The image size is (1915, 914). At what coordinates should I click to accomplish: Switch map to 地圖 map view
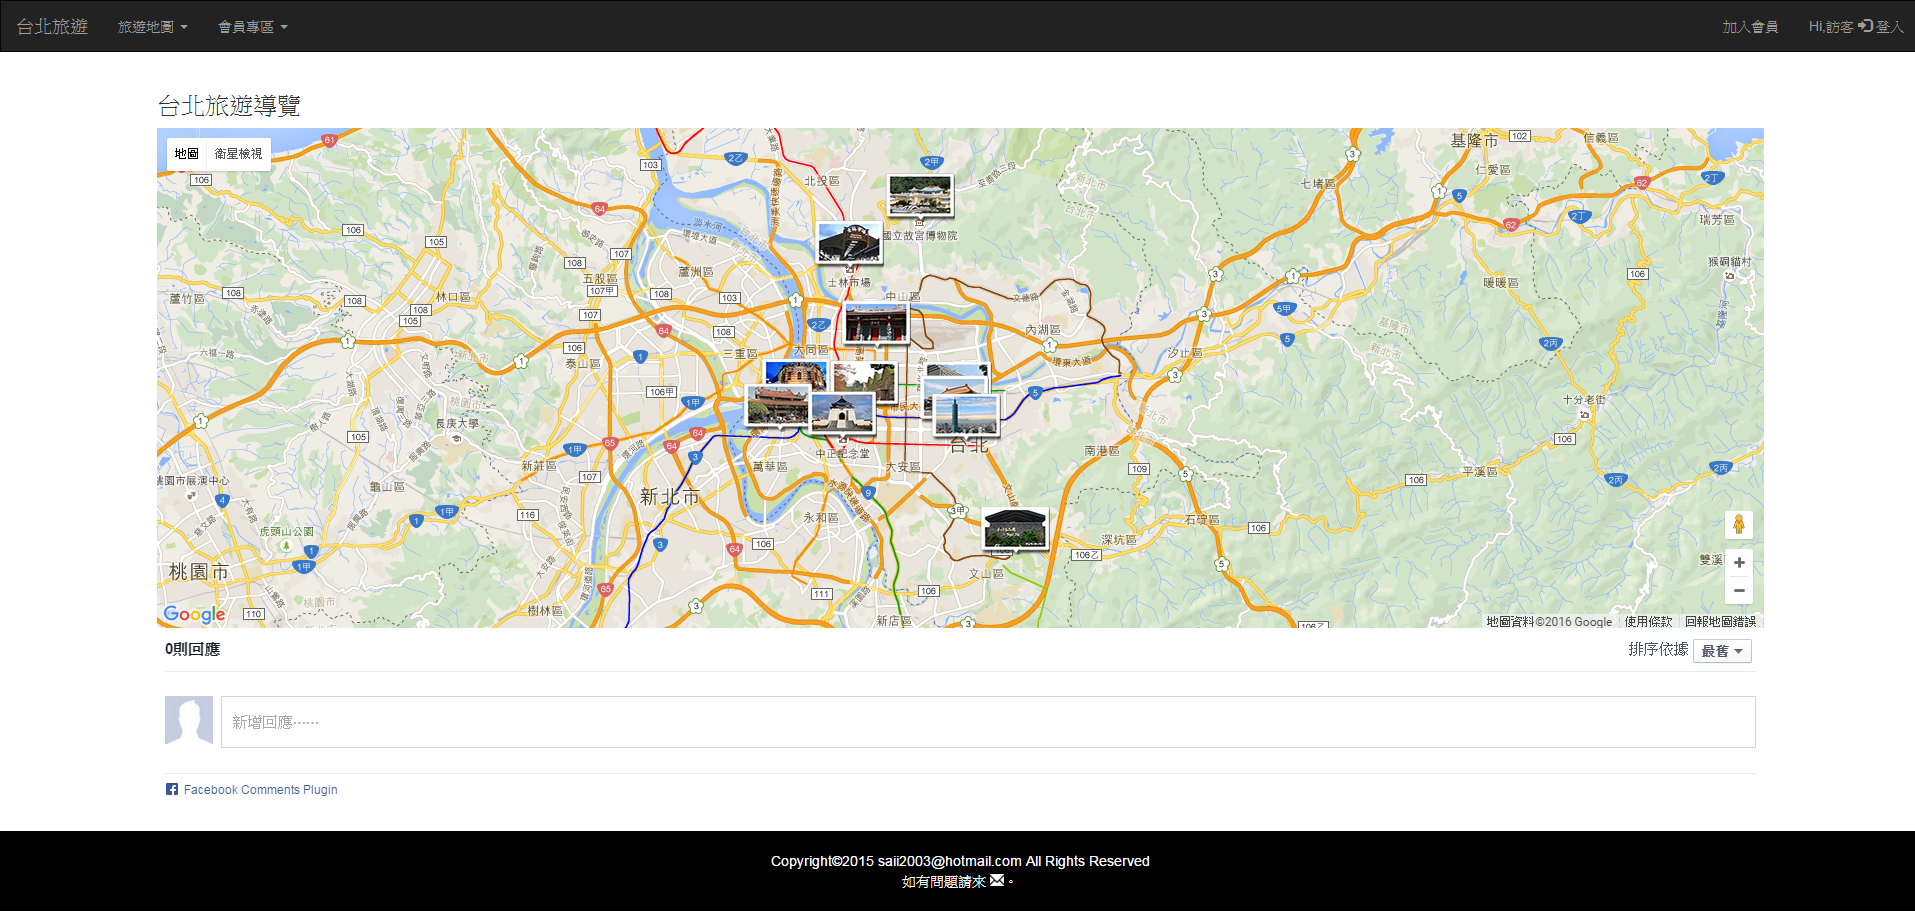pos(187,154)
